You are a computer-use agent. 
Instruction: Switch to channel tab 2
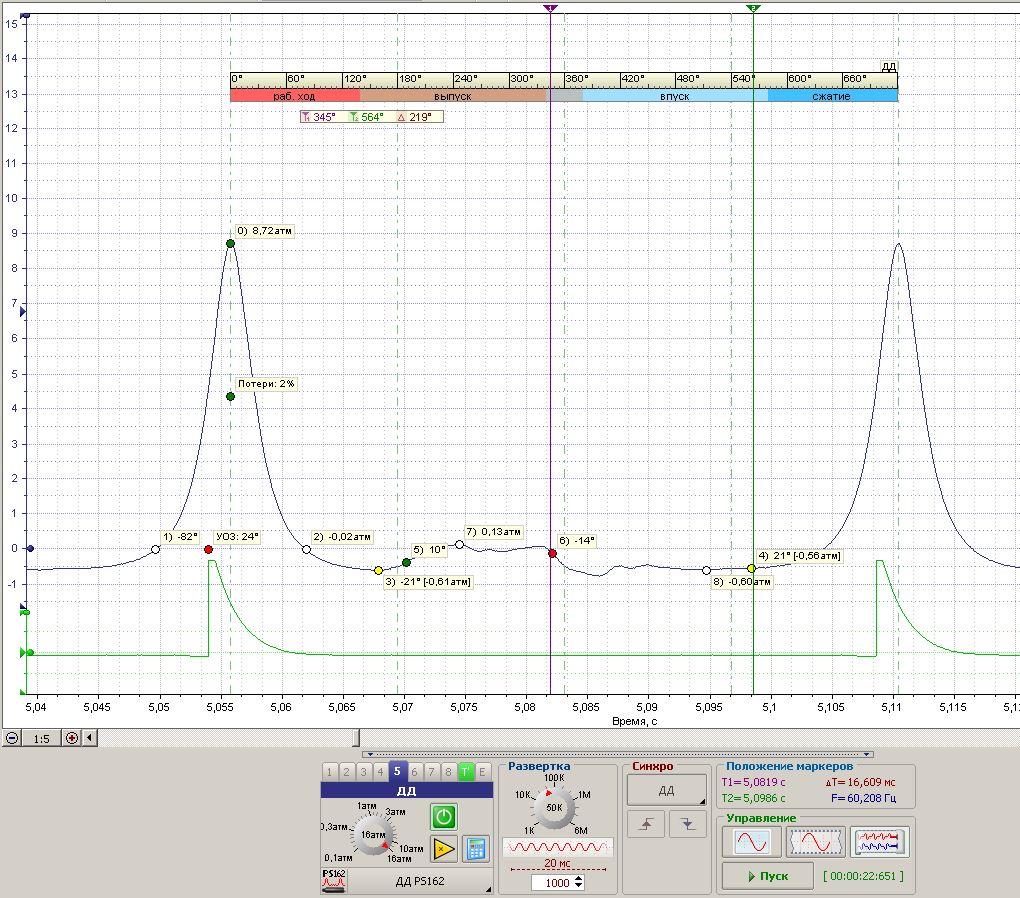coord(346,772)
